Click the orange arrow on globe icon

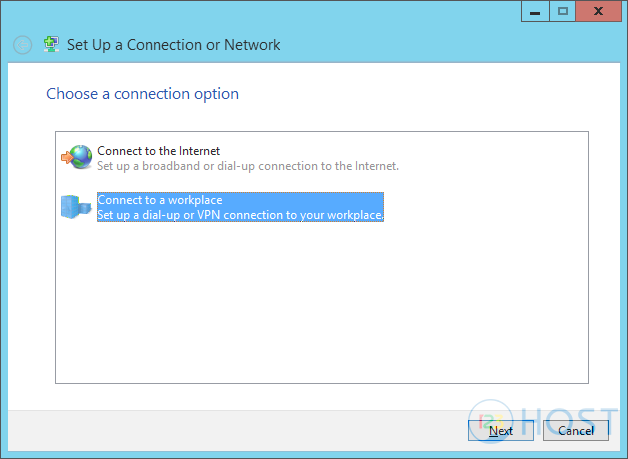click(67, 157)
